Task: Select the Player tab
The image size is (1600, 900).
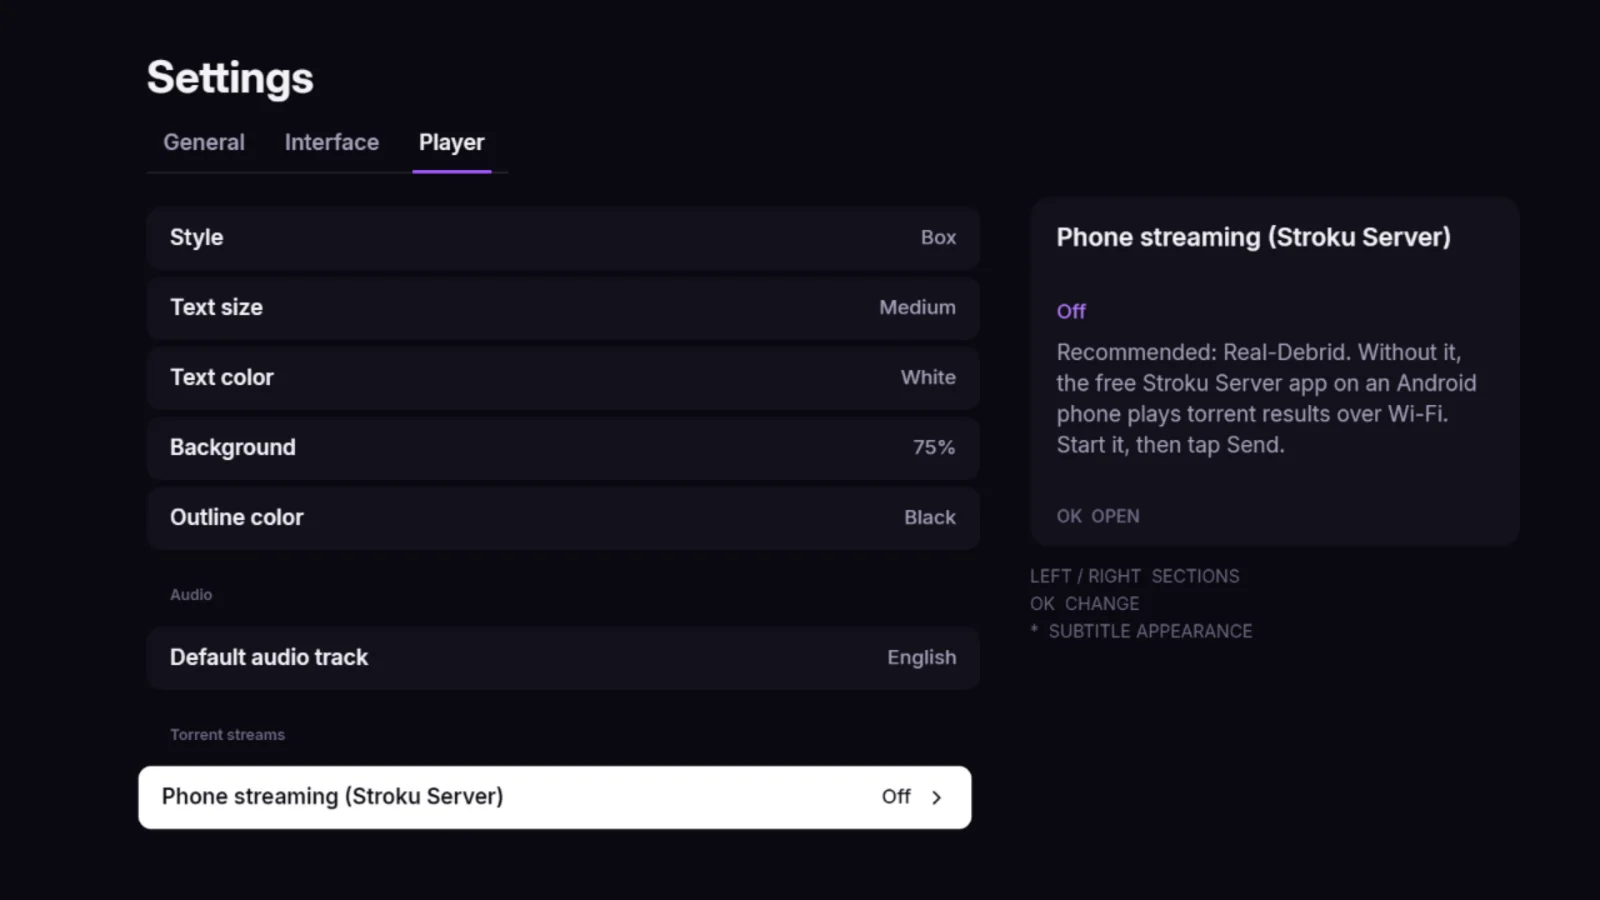Action: [451, 143]
